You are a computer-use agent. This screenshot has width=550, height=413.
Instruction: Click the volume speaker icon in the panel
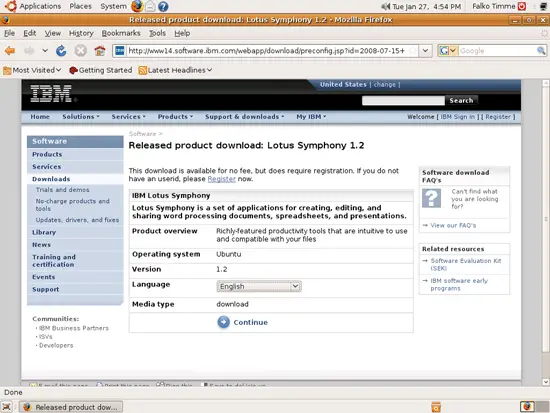click(x=385, y=6)
